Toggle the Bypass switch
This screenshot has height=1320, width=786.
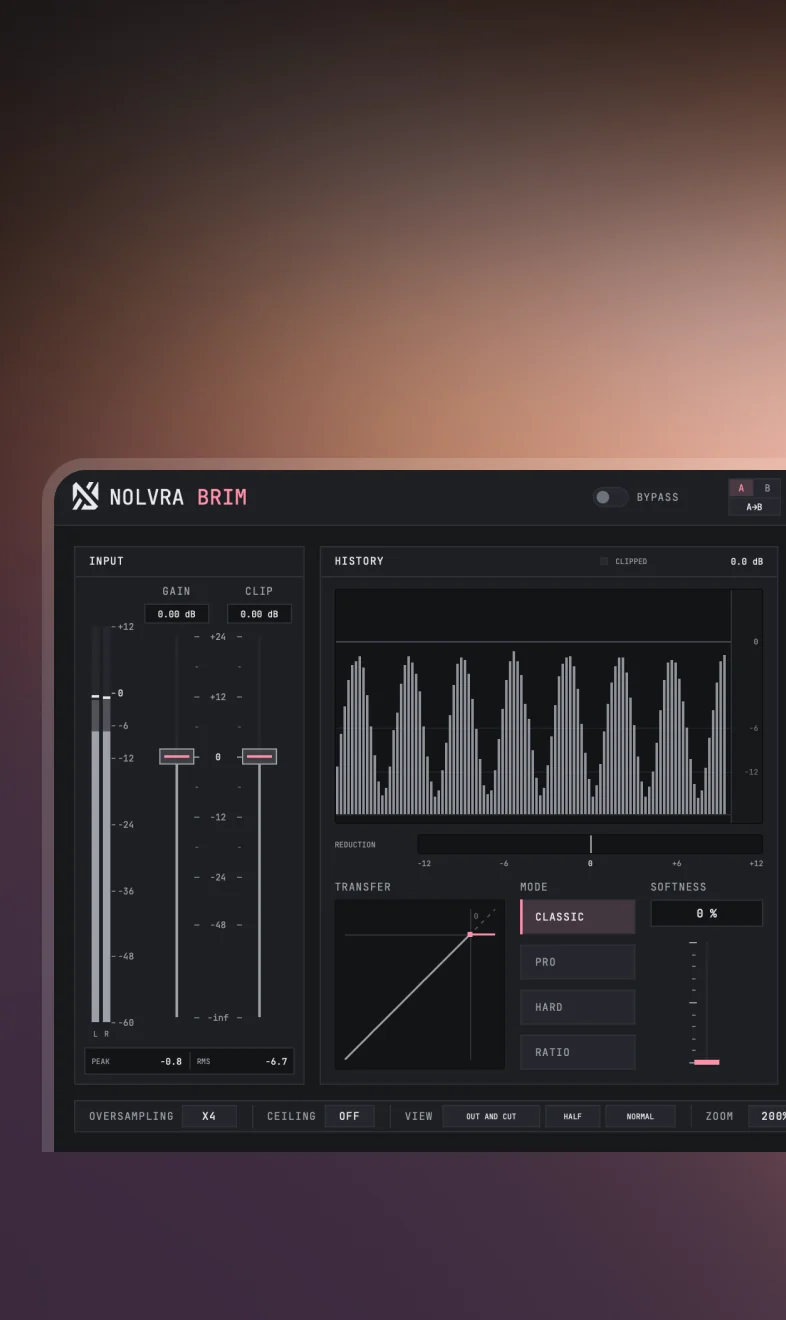pyautogui.click(x=609, y=497)
